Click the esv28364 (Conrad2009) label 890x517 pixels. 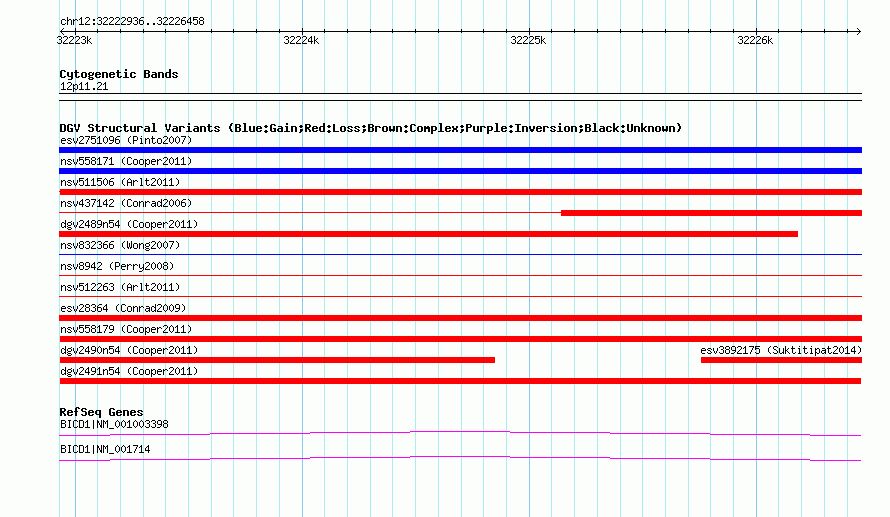tap(123, 308)
